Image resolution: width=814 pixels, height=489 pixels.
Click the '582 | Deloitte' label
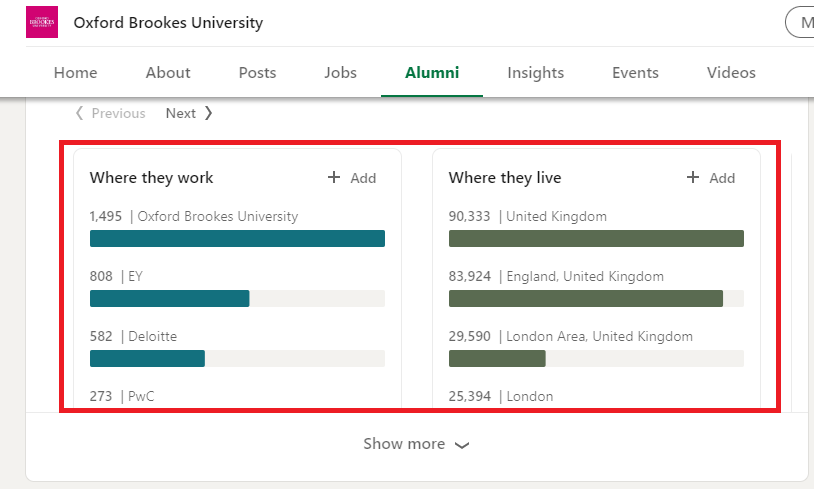133,336
